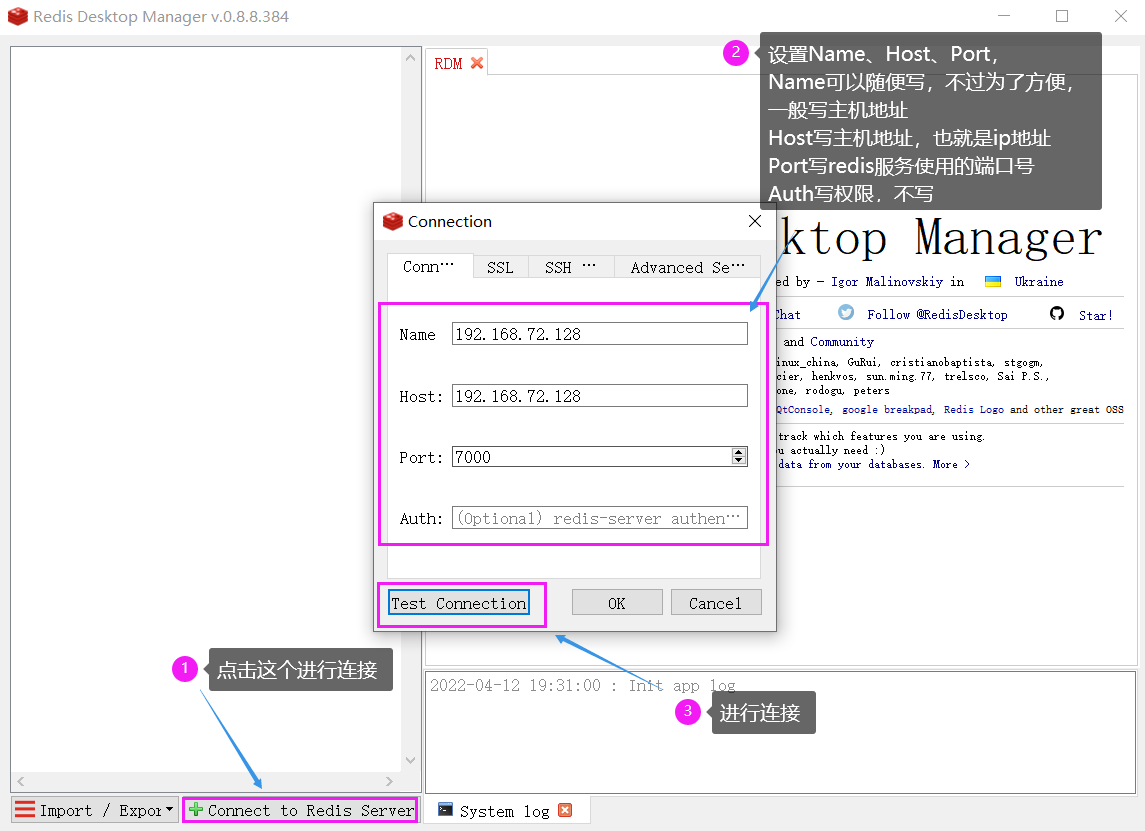Focus the Host input field

click(600, 396)
